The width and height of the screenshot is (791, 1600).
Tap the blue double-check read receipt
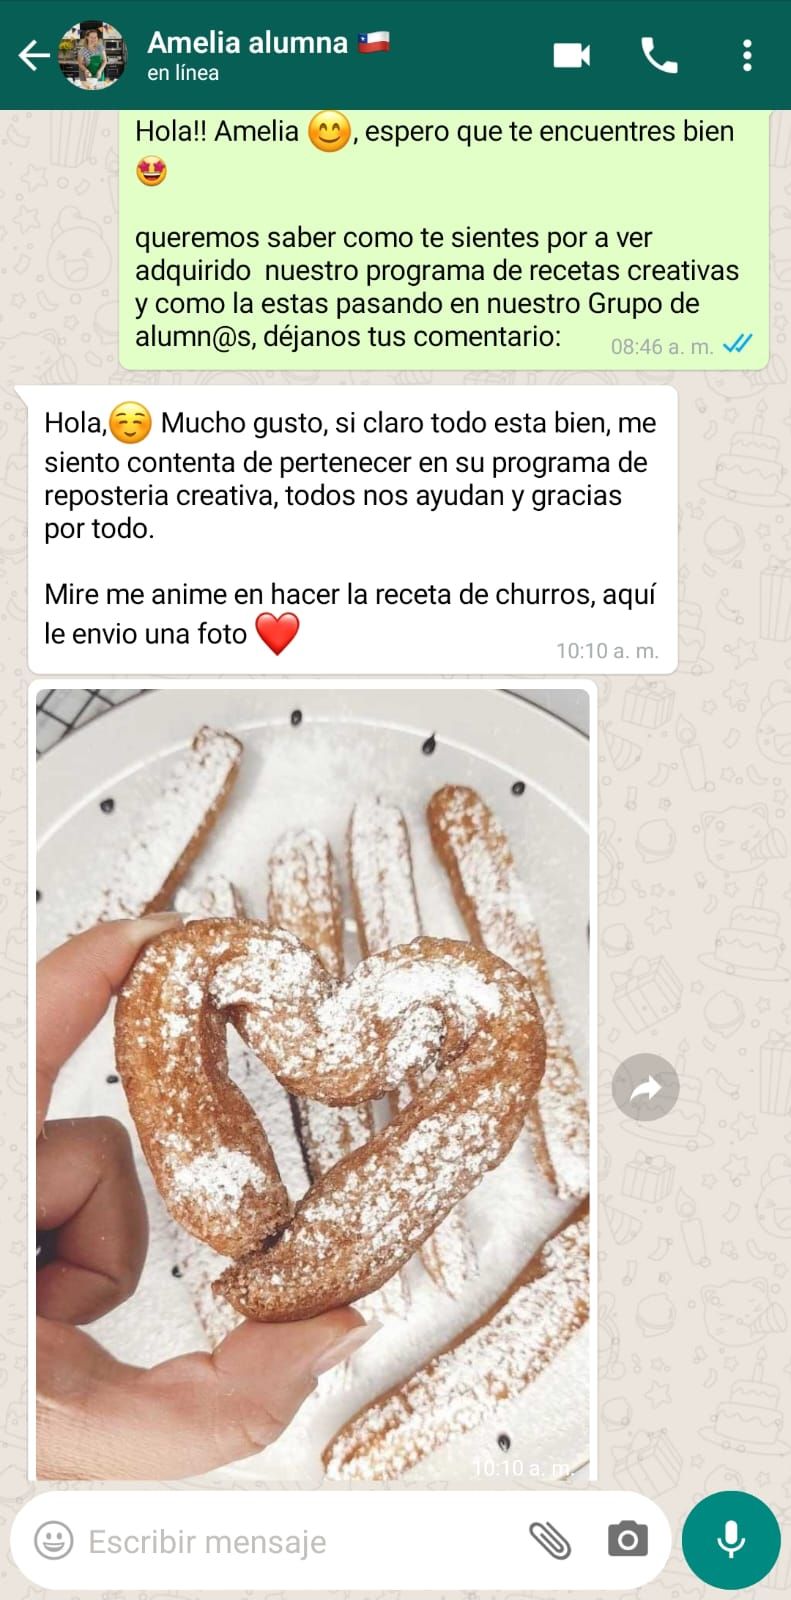(737, 344)
